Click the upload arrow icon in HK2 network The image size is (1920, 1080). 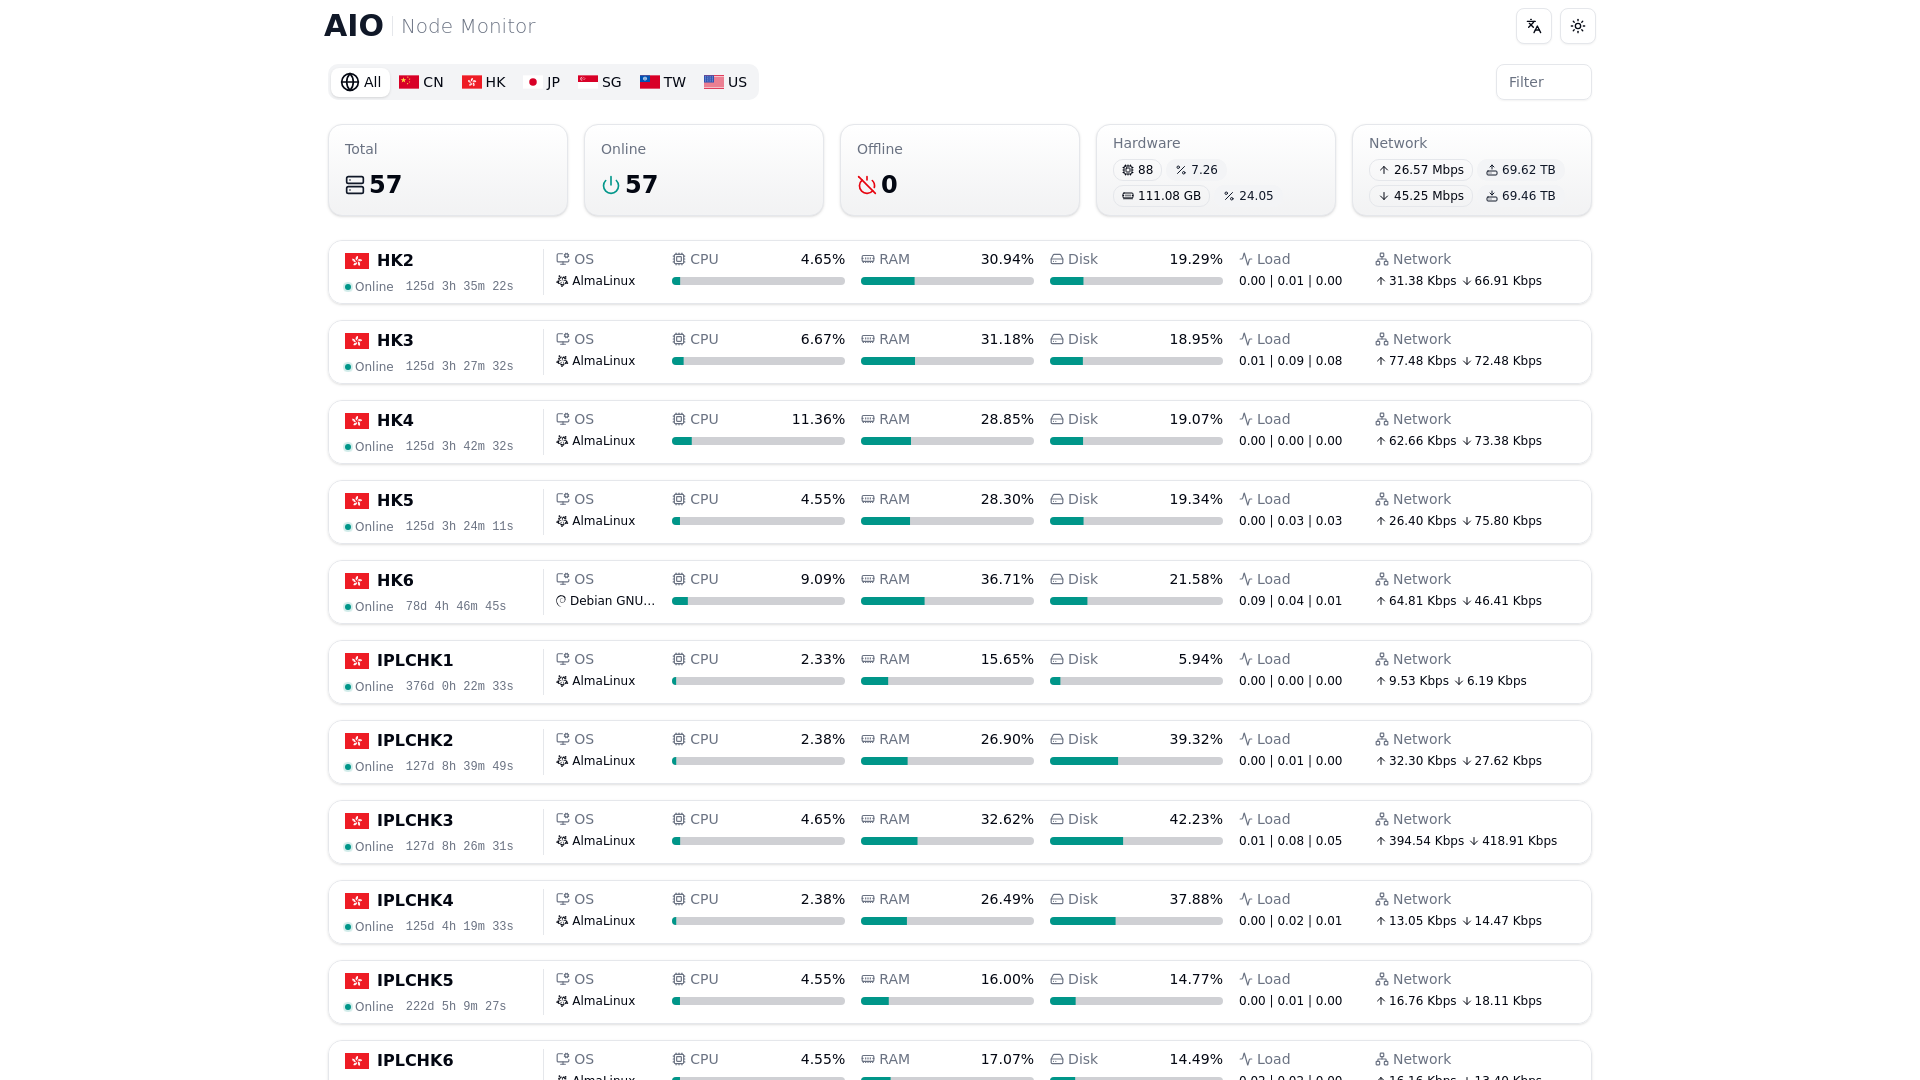coord(1381,281)
